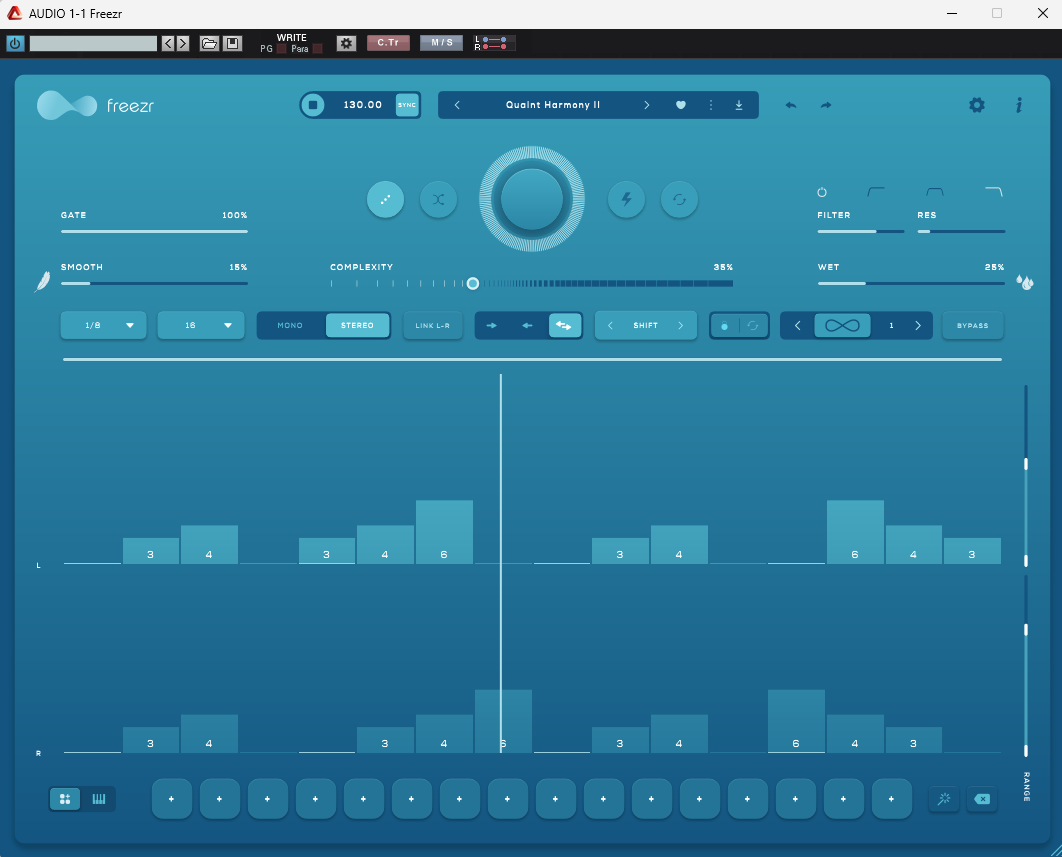
Task: Click the feather icon beside Smooth
Action: click(x=42, y=281)
